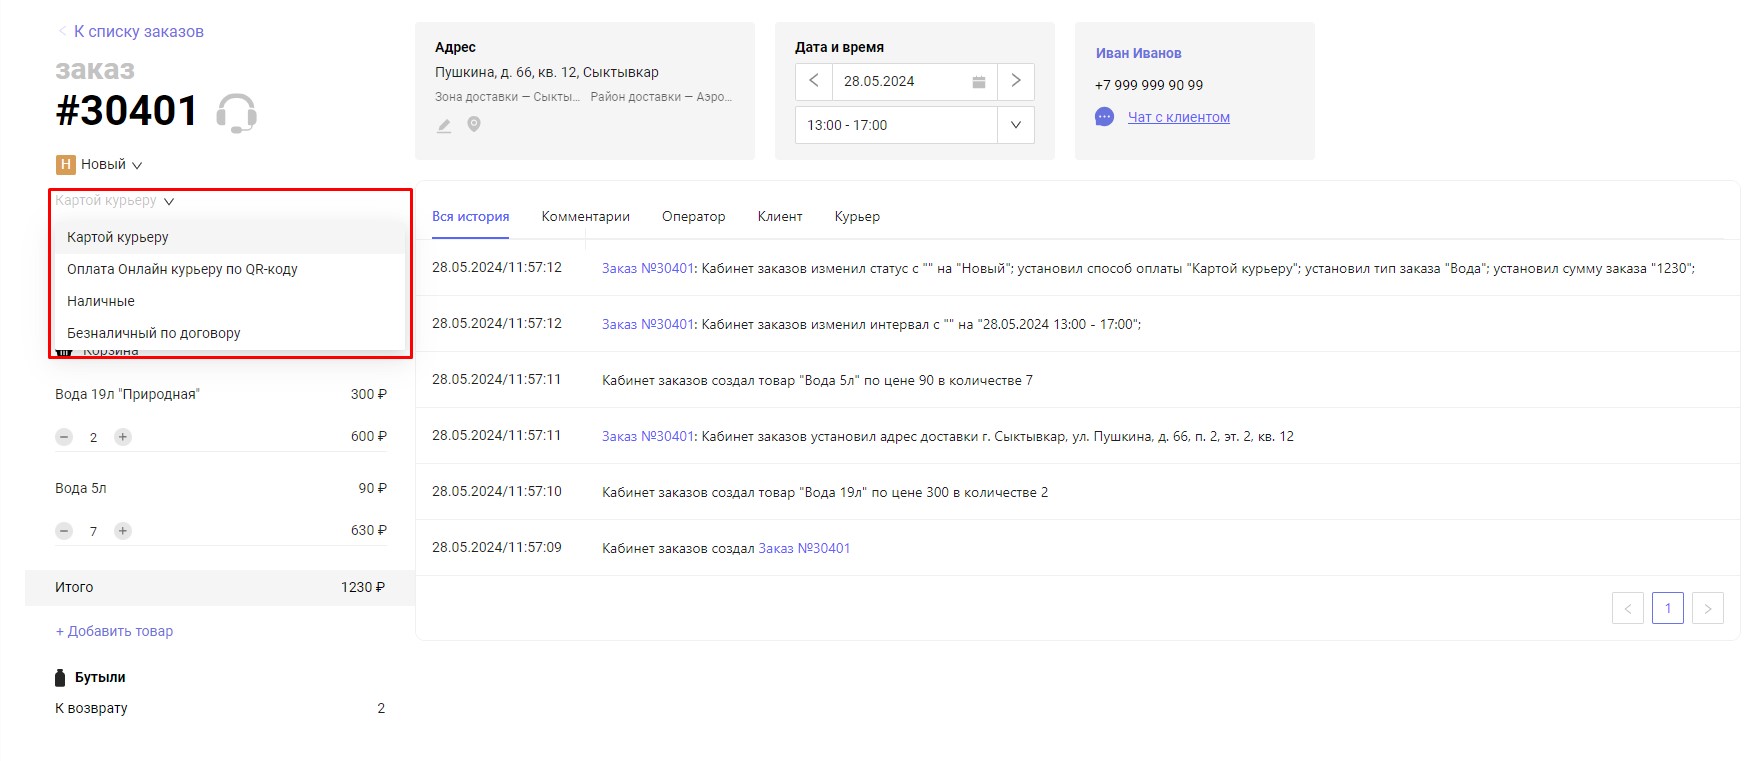Select Картой курьеру payment option
Screen dimensions: 1755x761
point(228,237)
